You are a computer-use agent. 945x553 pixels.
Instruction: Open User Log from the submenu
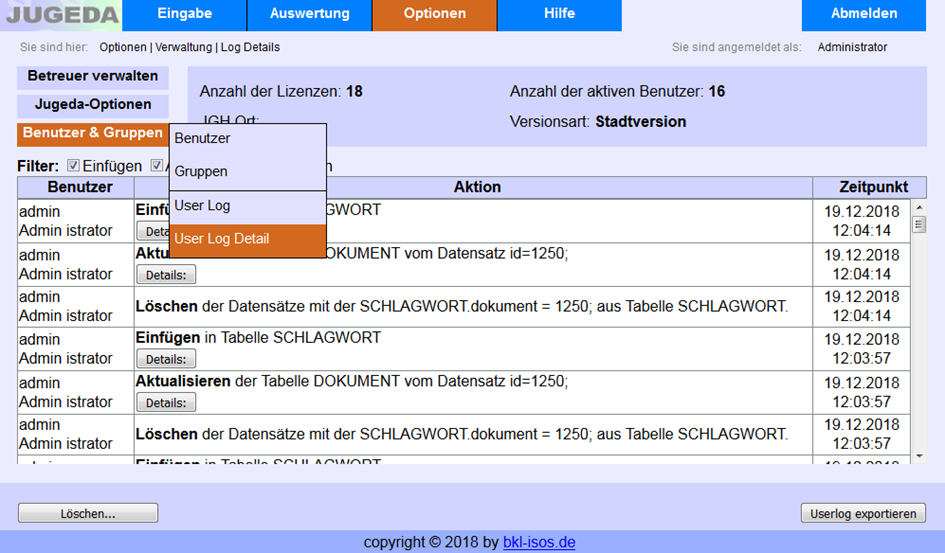(x=247, y=206)
